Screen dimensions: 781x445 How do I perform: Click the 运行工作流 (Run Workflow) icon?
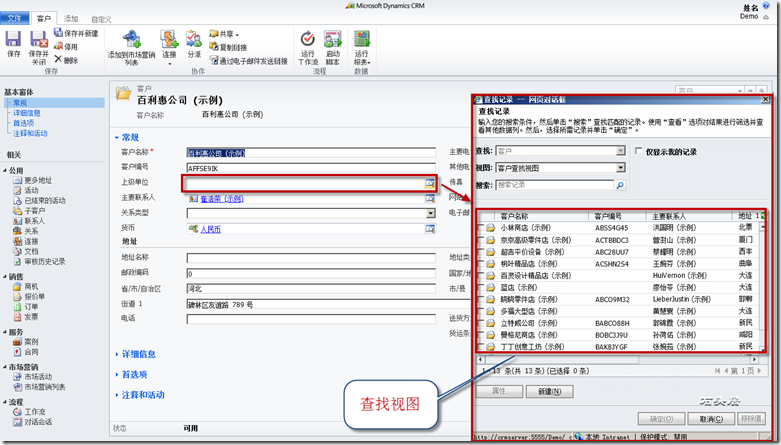coord(308,38)
